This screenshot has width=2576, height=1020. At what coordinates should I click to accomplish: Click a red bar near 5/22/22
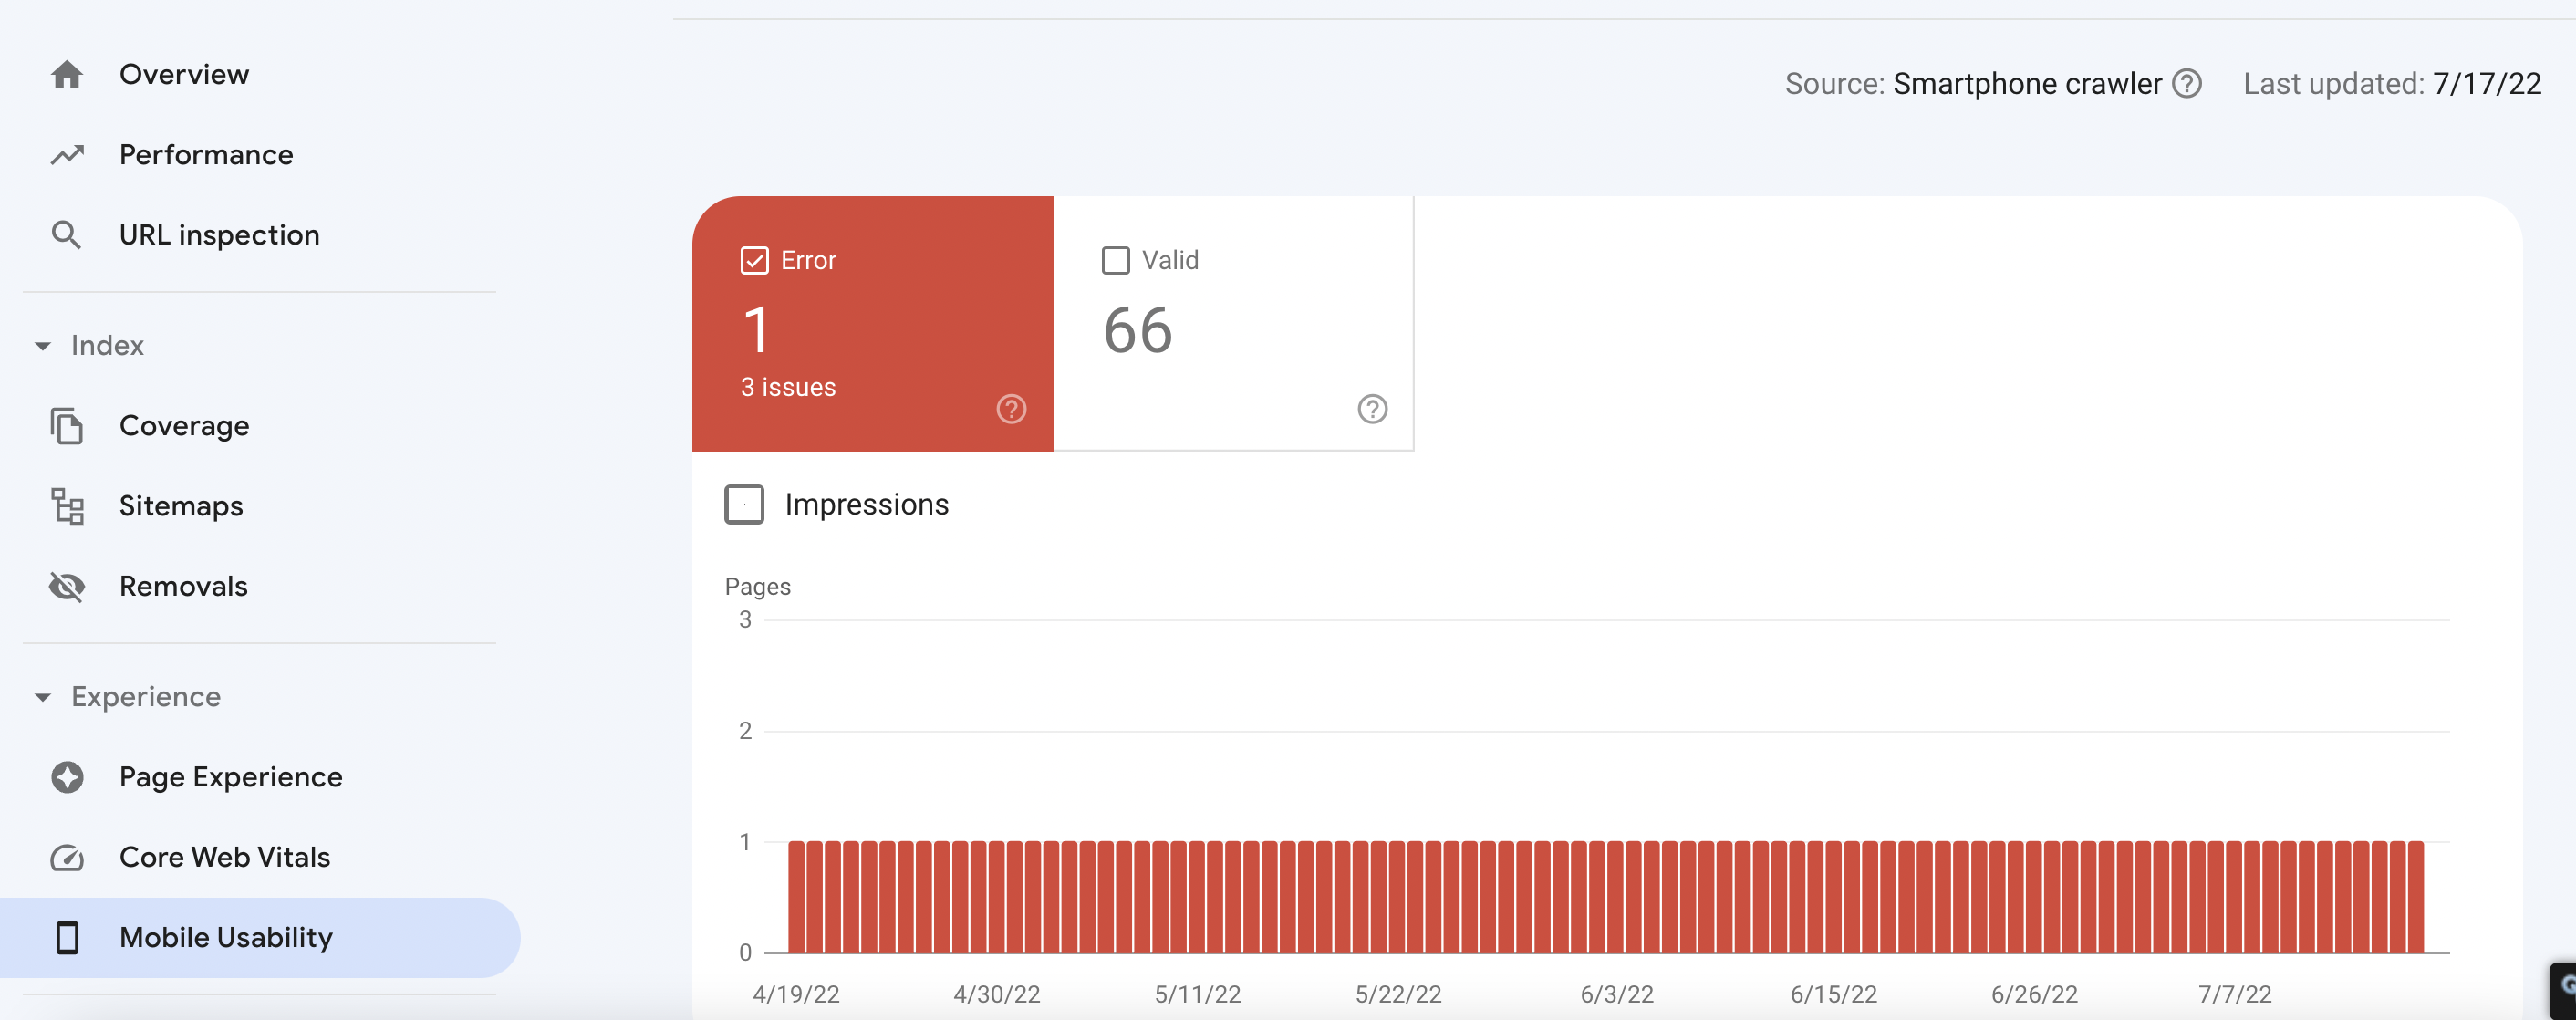pos(1398,897)
